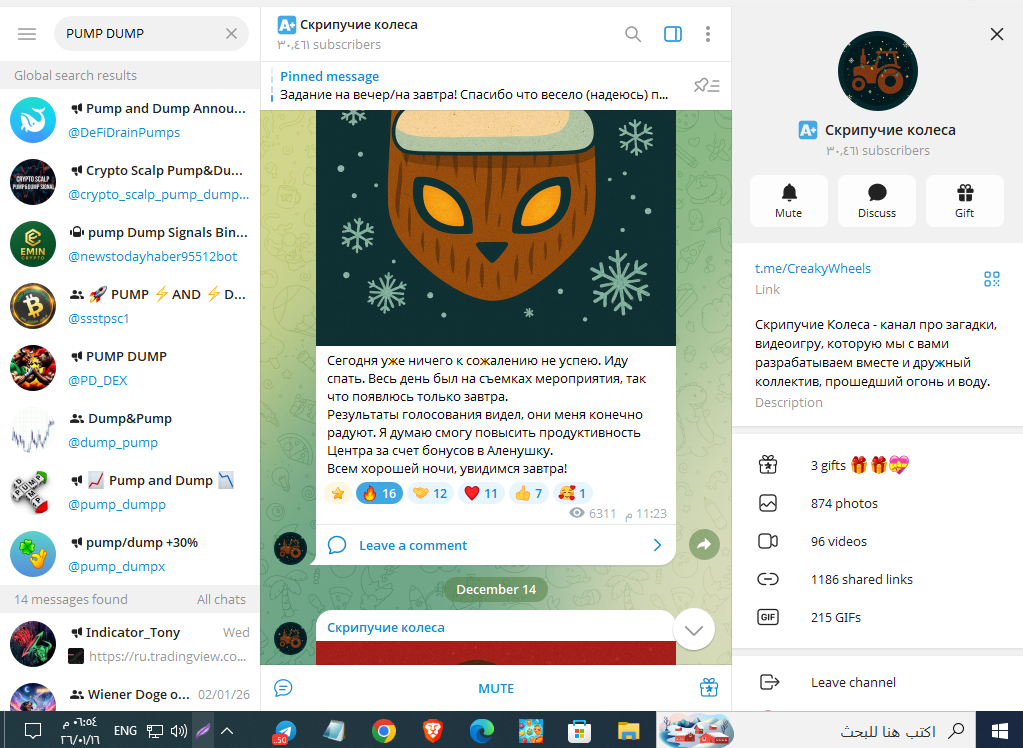Open File Explorer from taskbar
The width and height of the screenshot is (1023, 748).
click(x=628, y=730)
